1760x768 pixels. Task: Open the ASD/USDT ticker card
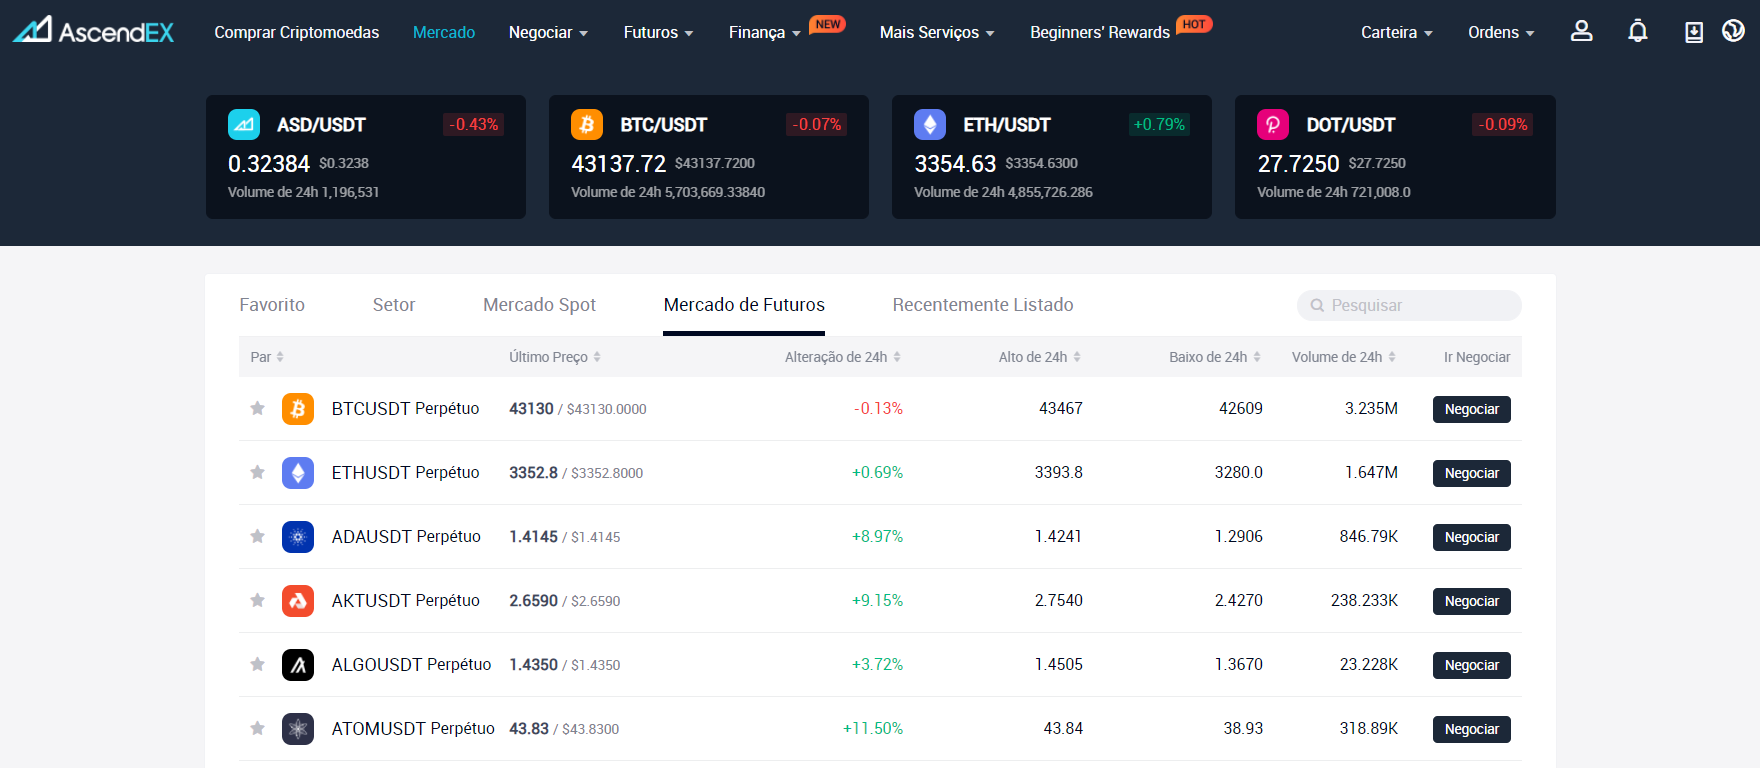(x=366, y=157)
